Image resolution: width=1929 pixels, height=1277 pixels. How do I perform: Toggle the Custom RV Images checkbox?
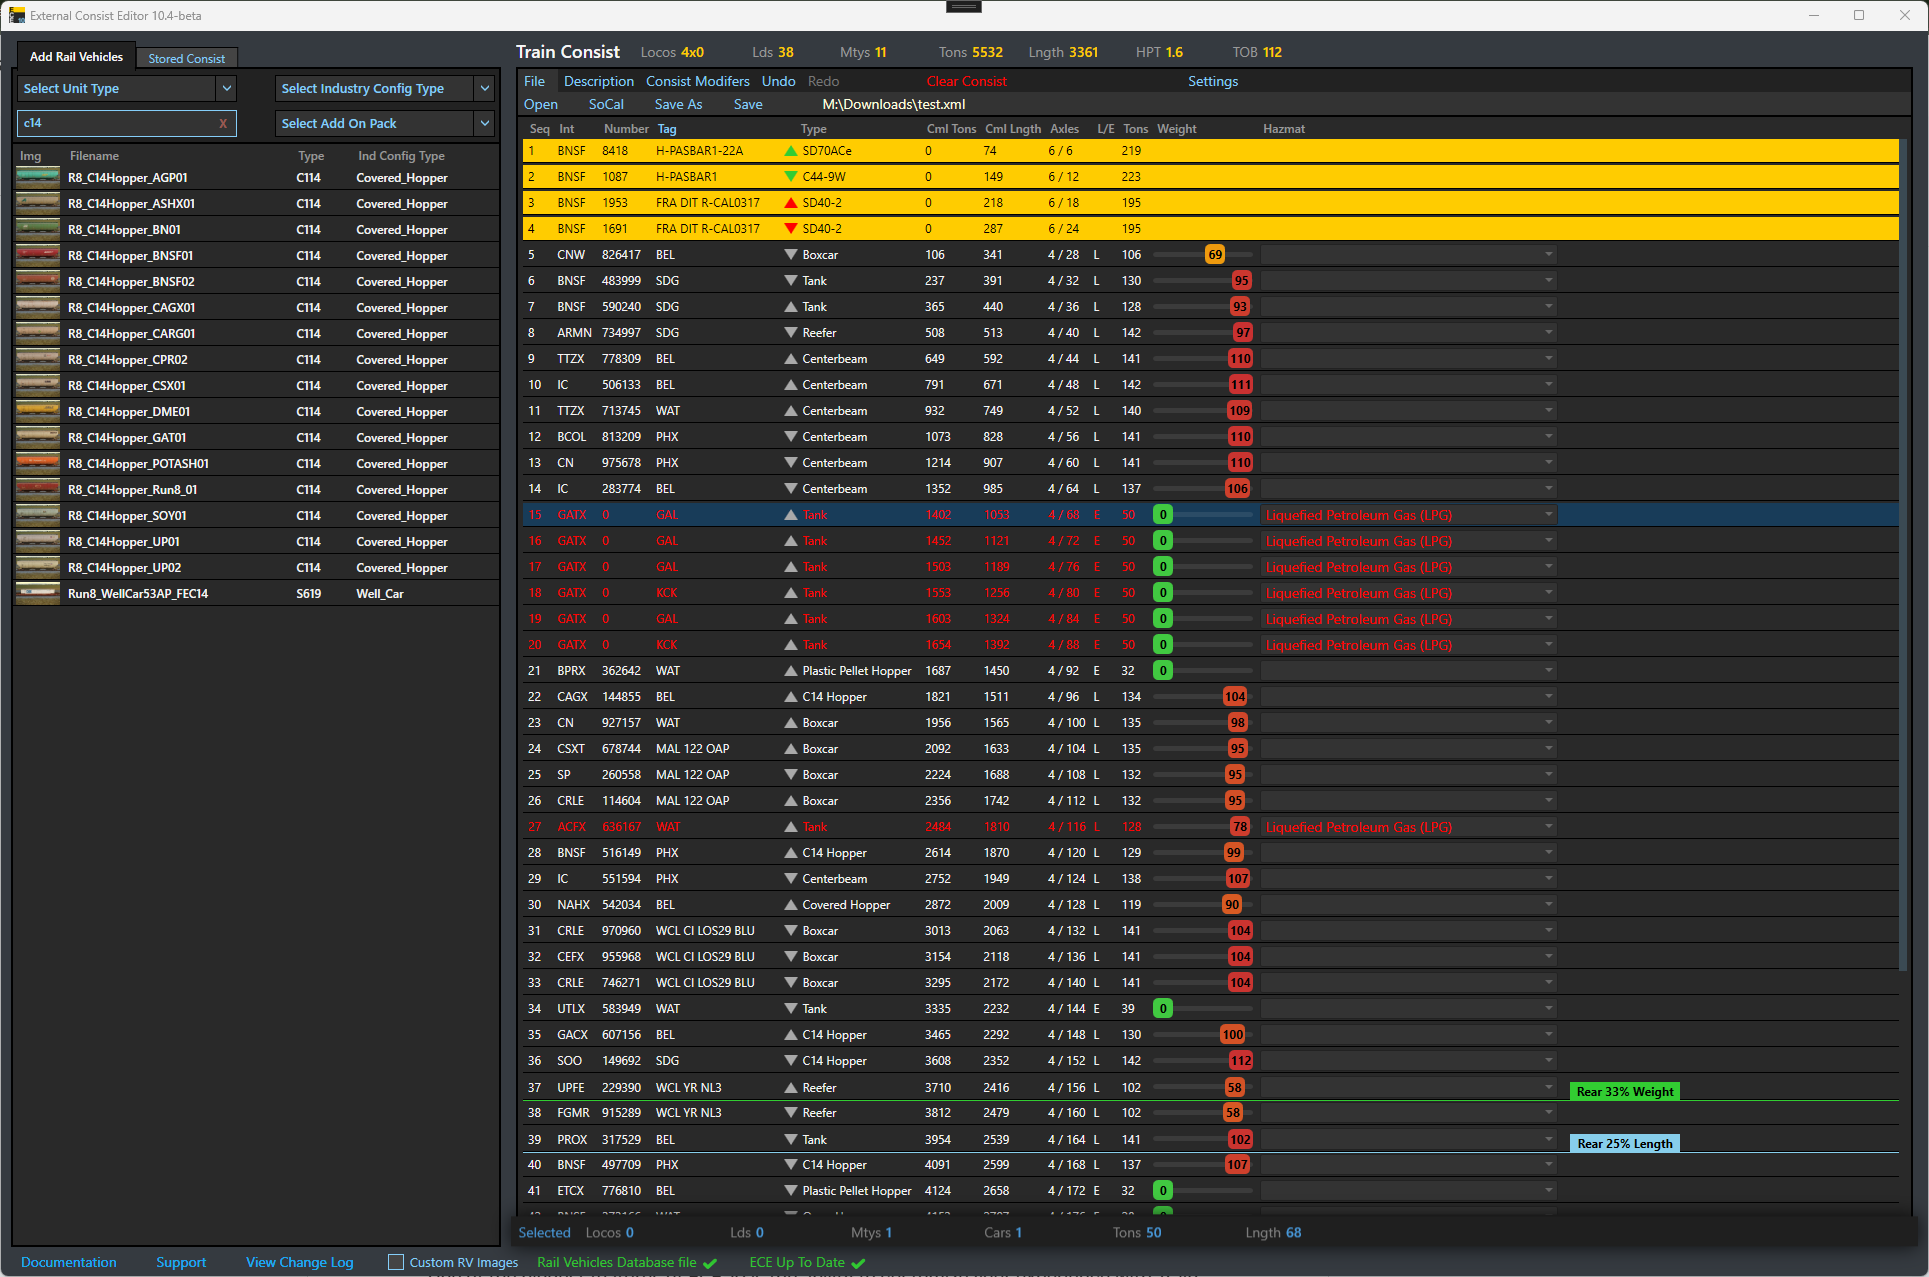tap(396, 1262)
